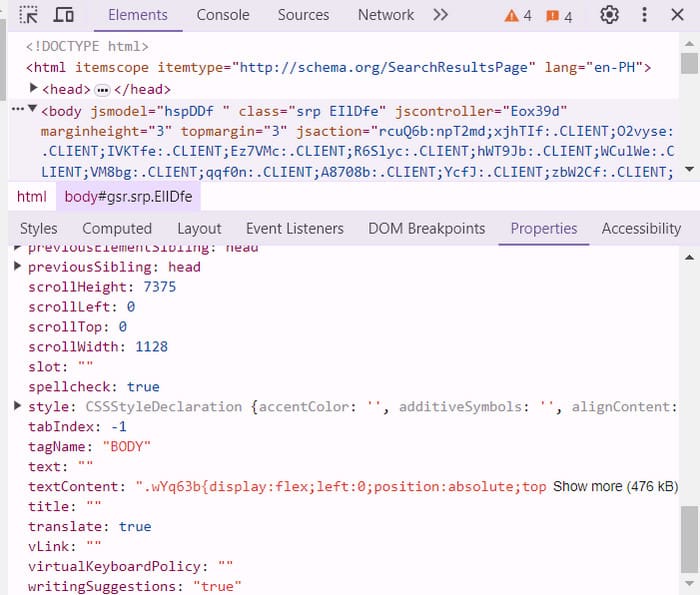The width and height of the screenshot is (700, 595).
Task: Click the writingSuggestions: "true" property
Action: coord(134,587)
